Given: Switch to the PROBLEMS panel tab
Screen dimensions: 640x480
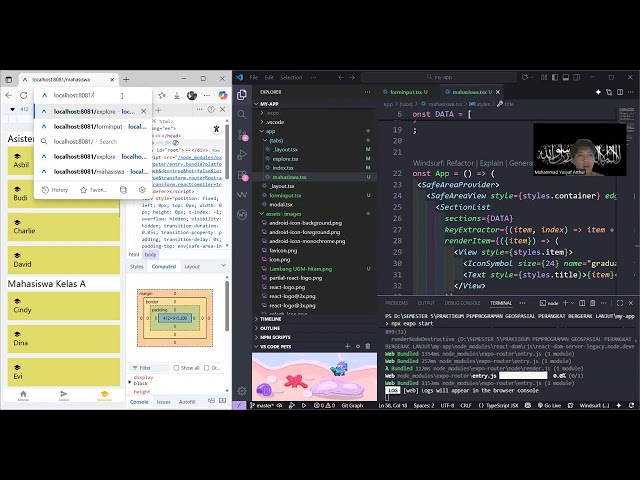Looking at the screenshot, I should coord(396,303).
